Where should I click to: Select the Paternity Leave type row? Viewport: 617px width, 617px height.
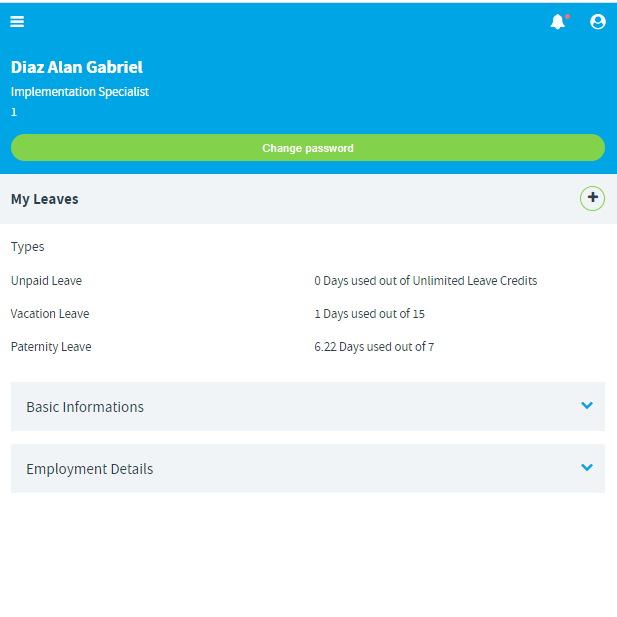[308, 347]
